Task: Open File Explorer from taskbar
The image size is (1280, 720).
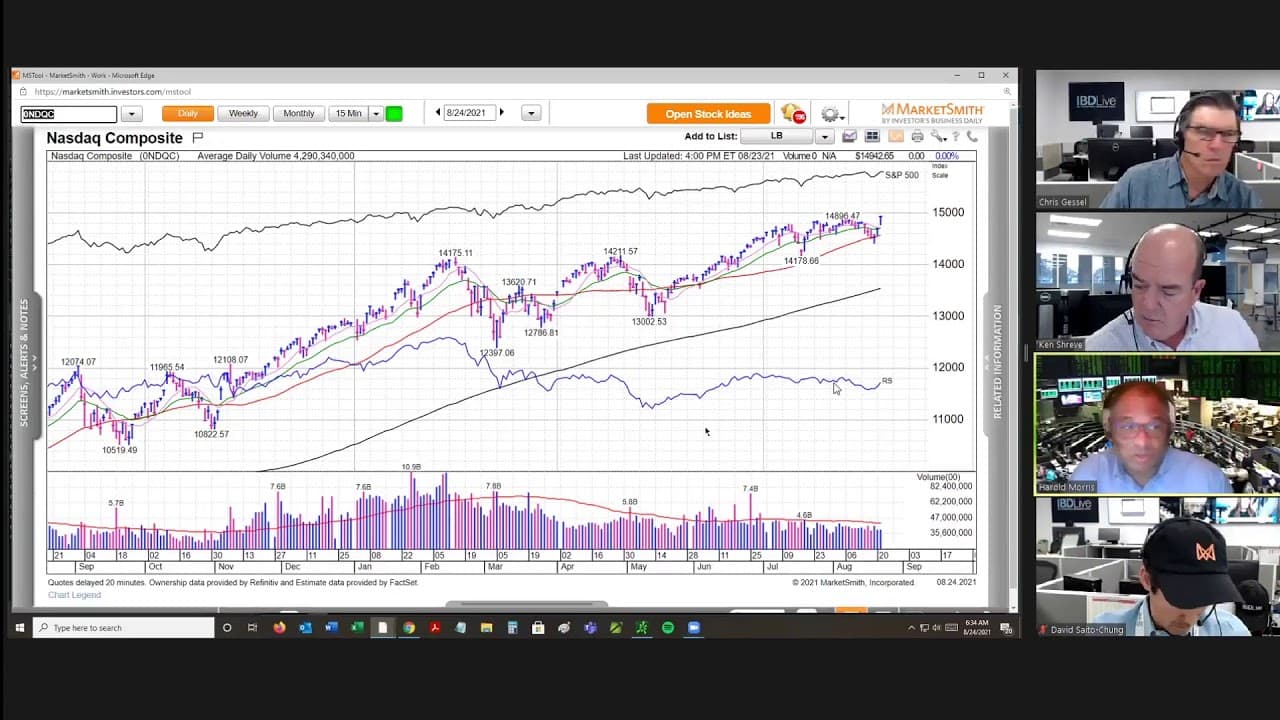Action: [x=487, y=628]
